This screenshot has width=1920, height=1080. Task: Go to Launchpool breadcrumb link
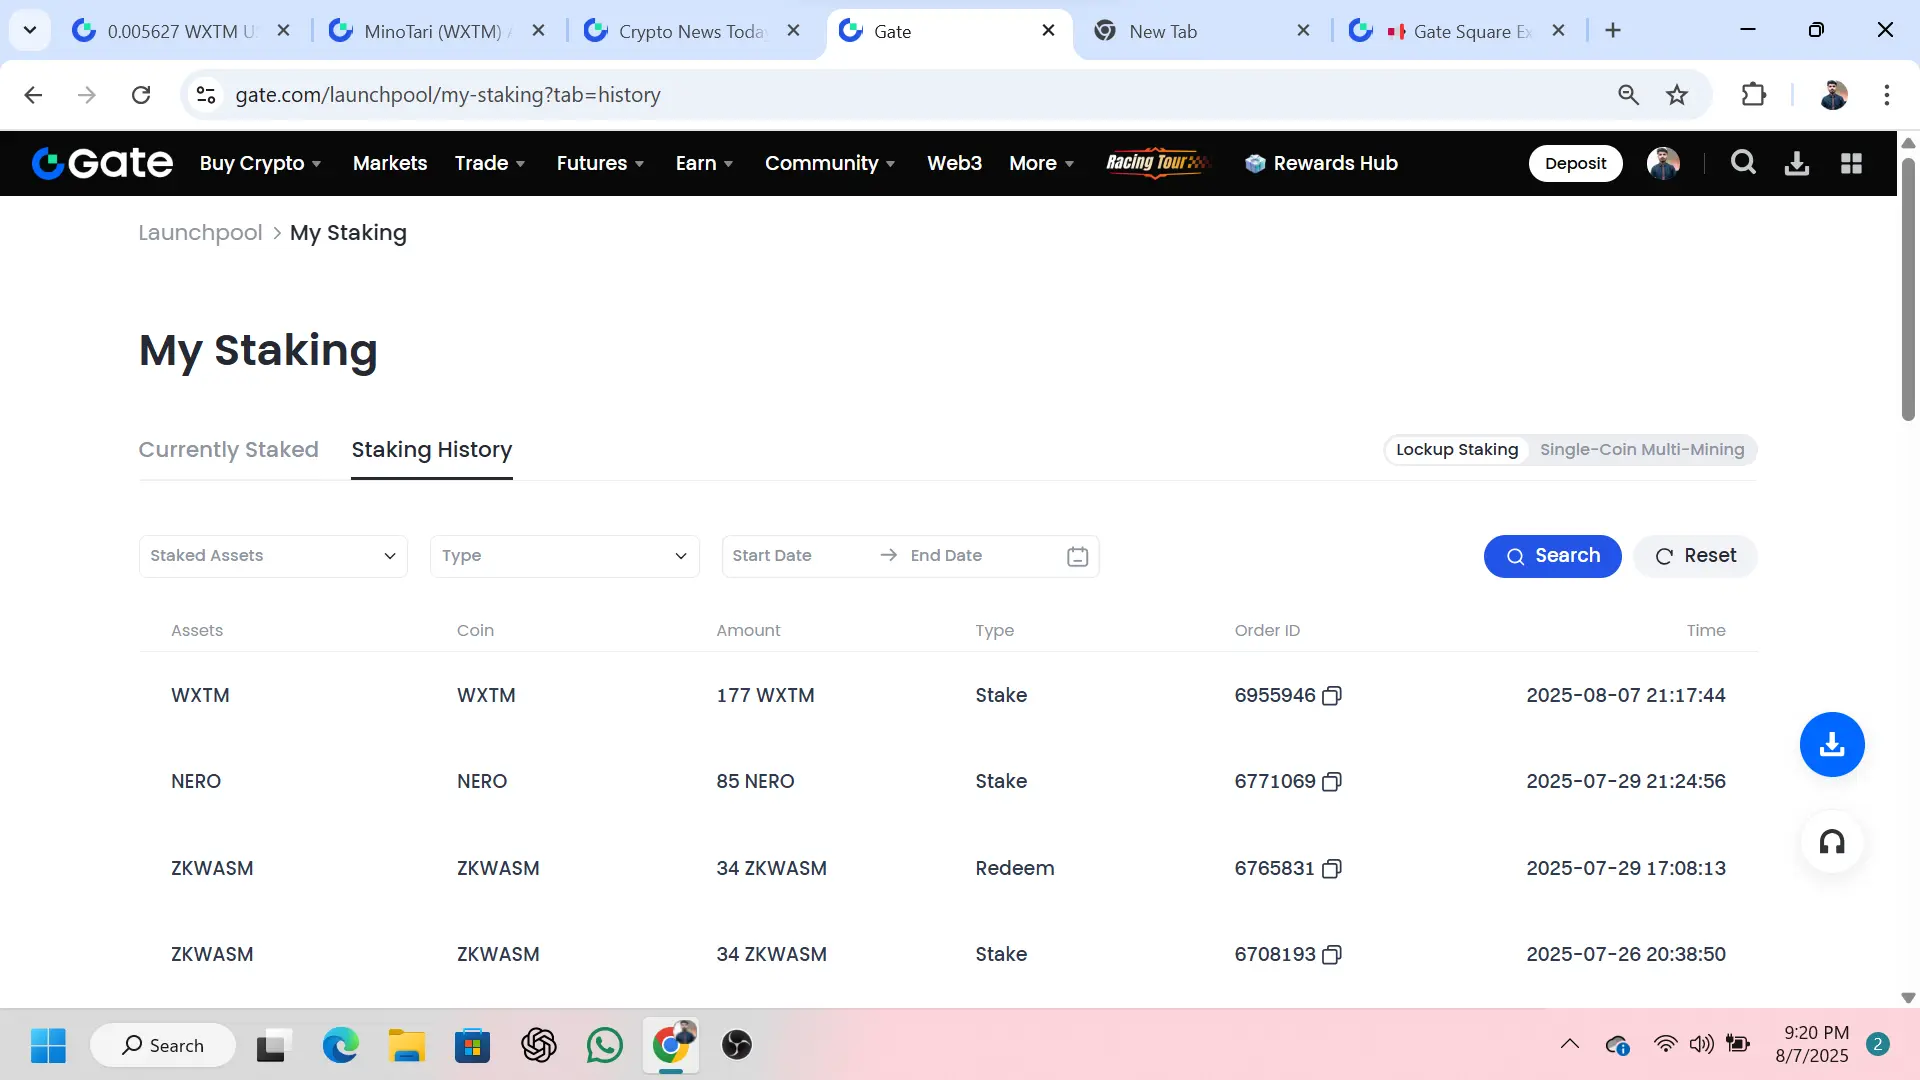point(200,233)
